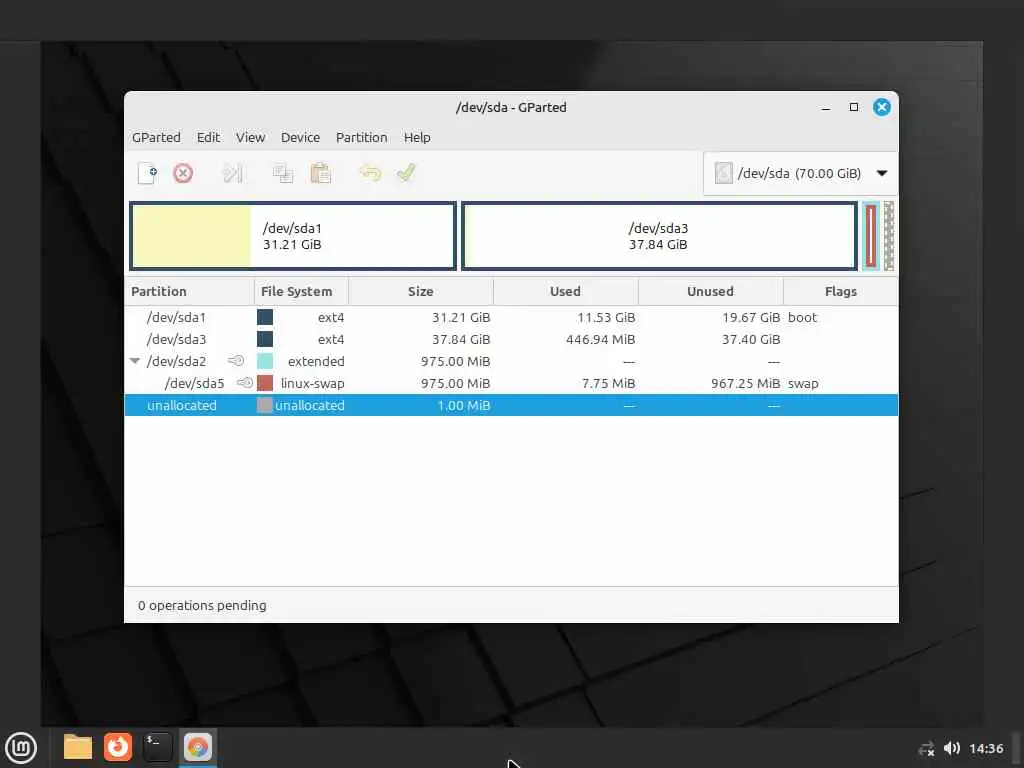This screenshot has width=1024, height=768.
Task: Click the boot flag on /dev/sda1
Action: tap(802, 318)
